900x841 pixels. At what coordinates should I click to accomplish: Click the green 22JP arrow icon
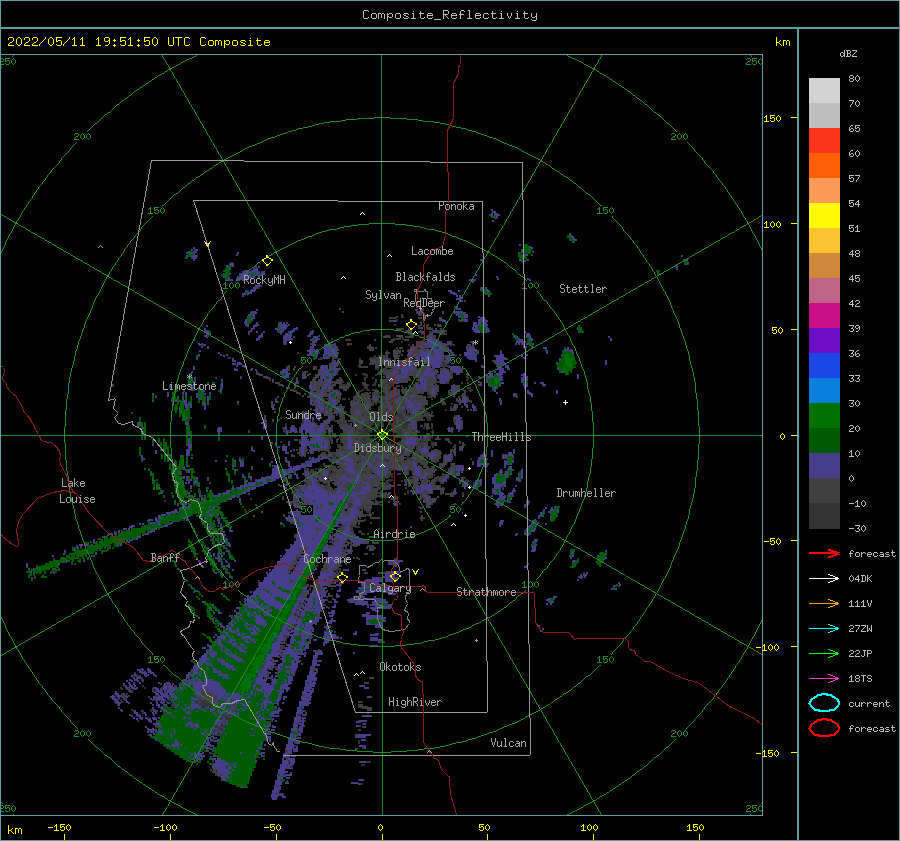coord(824,653)
